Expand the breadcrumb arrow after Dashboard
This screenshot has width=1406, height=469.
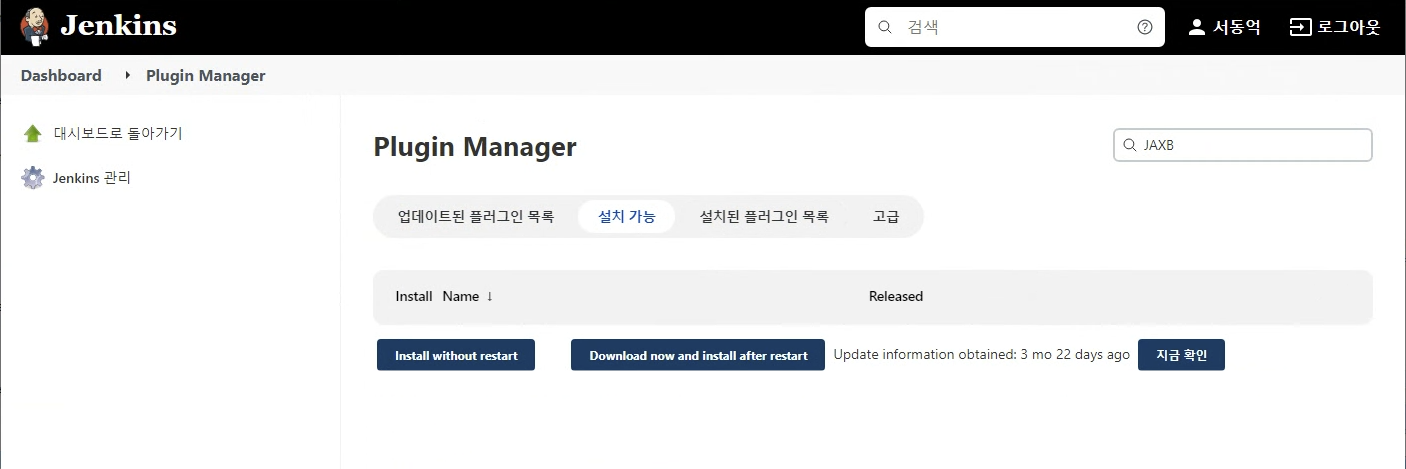[x=127, y=75]
